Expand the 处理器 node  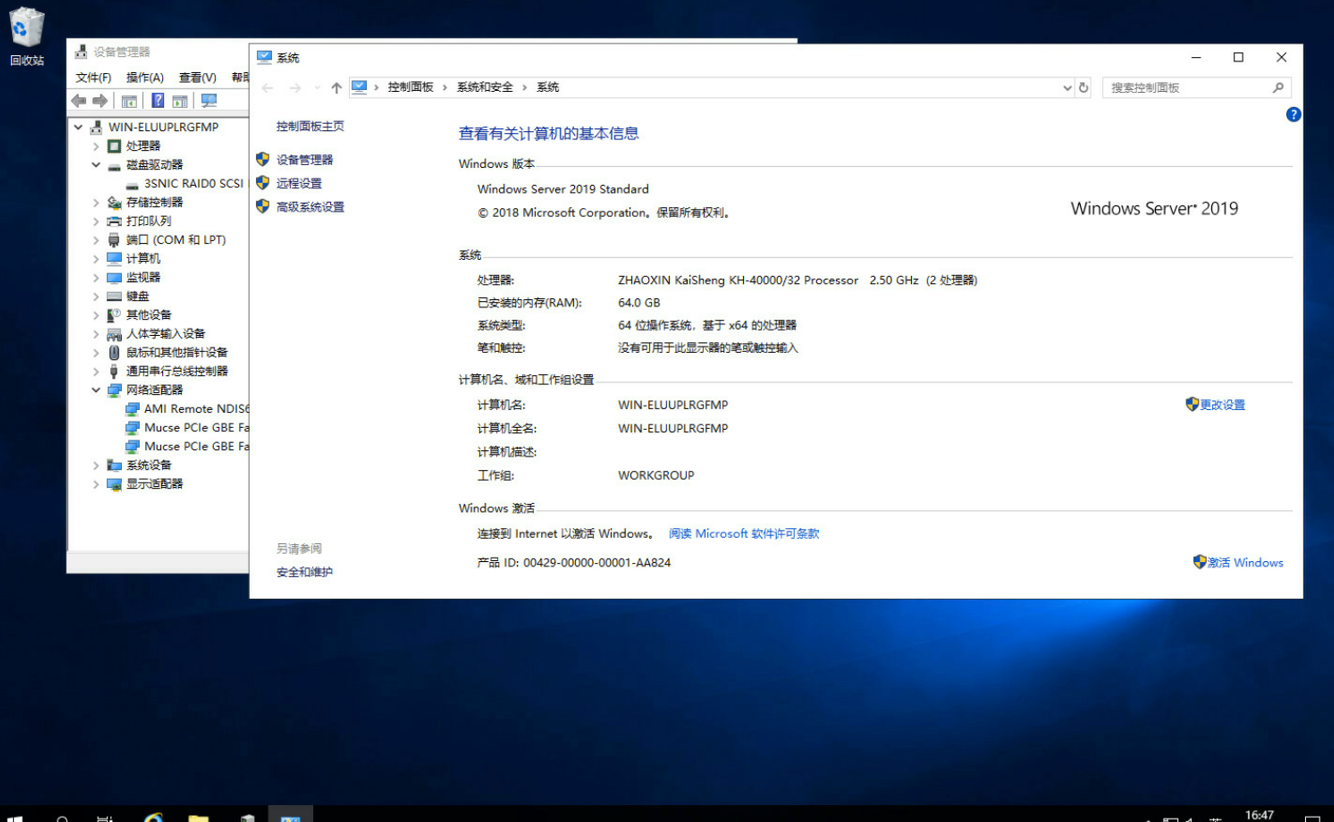96,146
